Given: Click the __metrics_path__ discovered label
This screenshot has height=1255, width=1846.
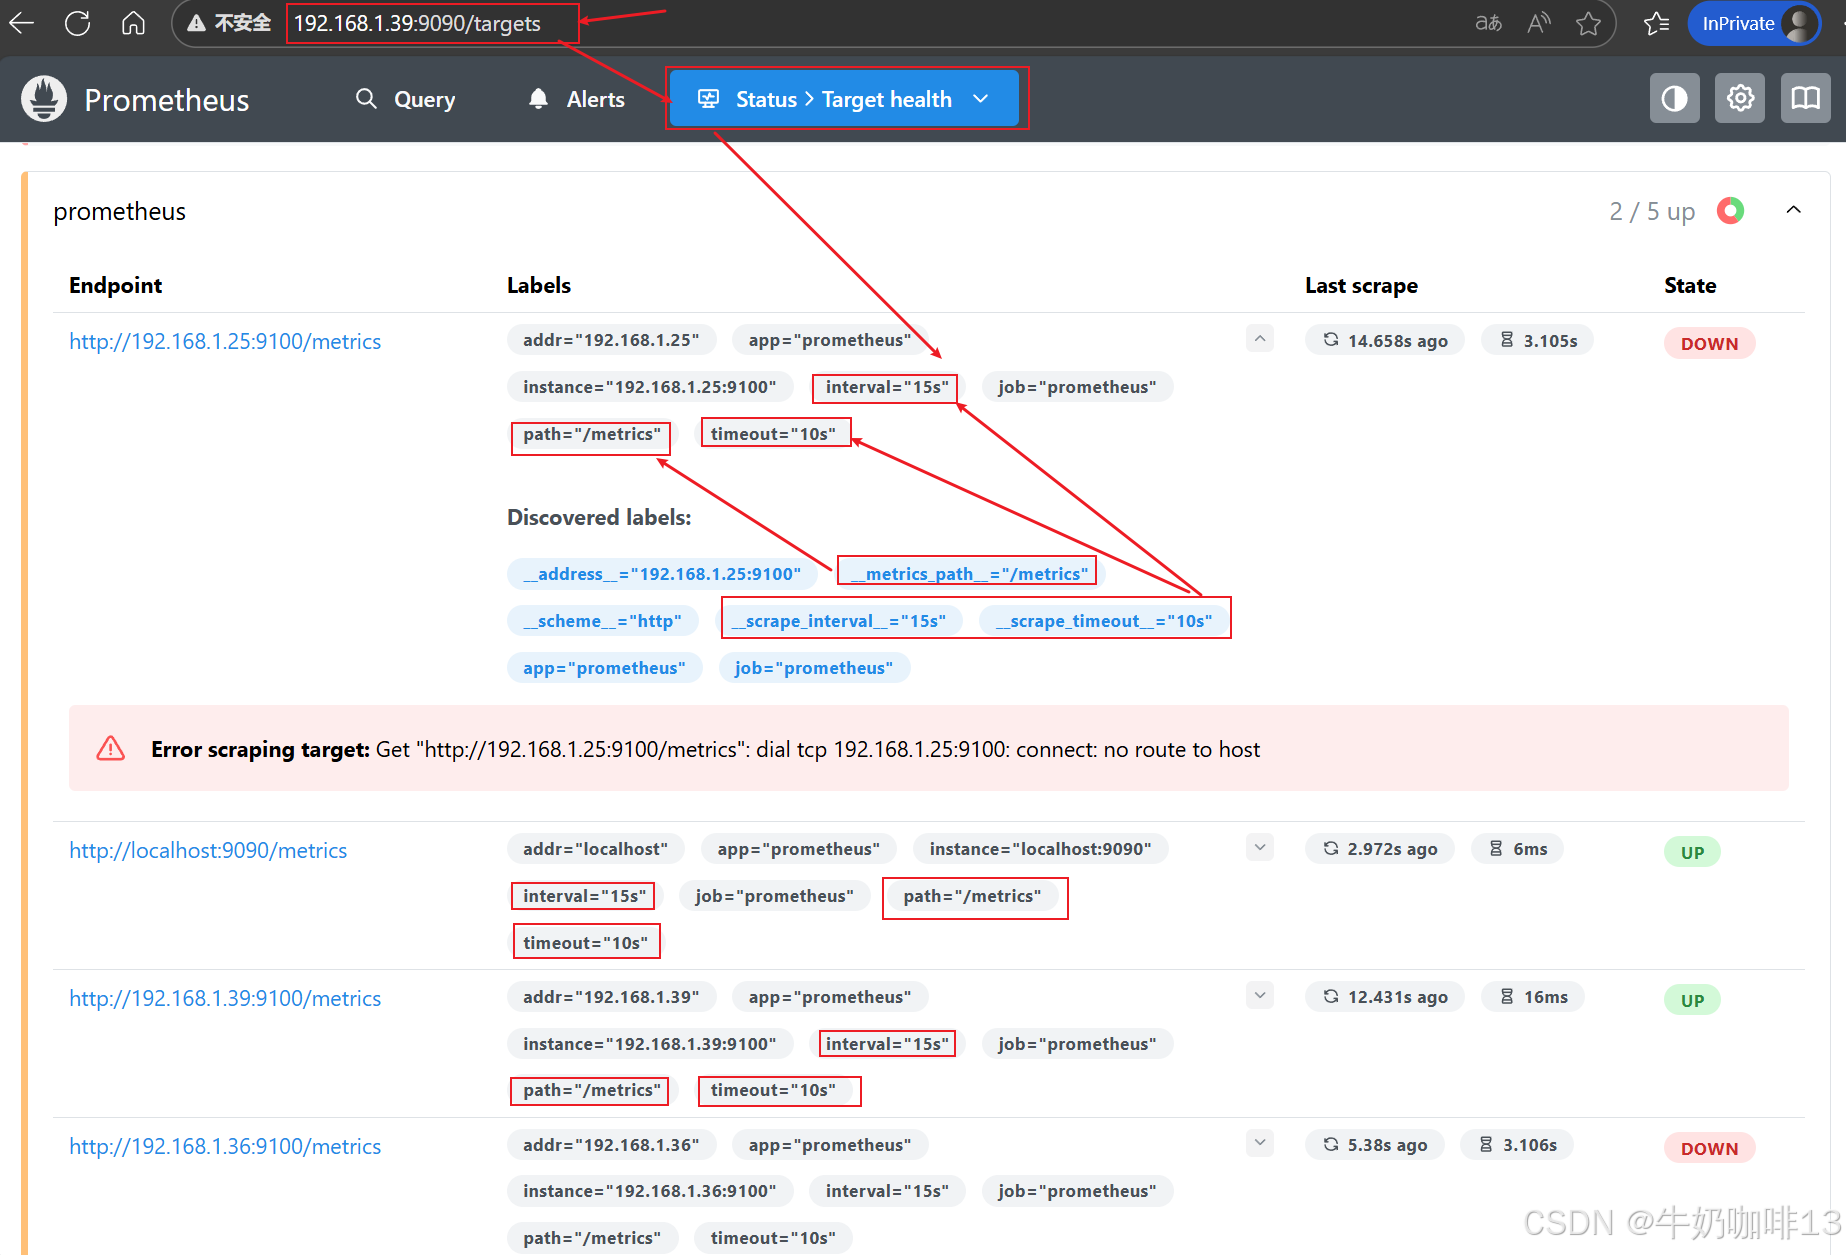Looking at the screenshot, I should point(968,574).
